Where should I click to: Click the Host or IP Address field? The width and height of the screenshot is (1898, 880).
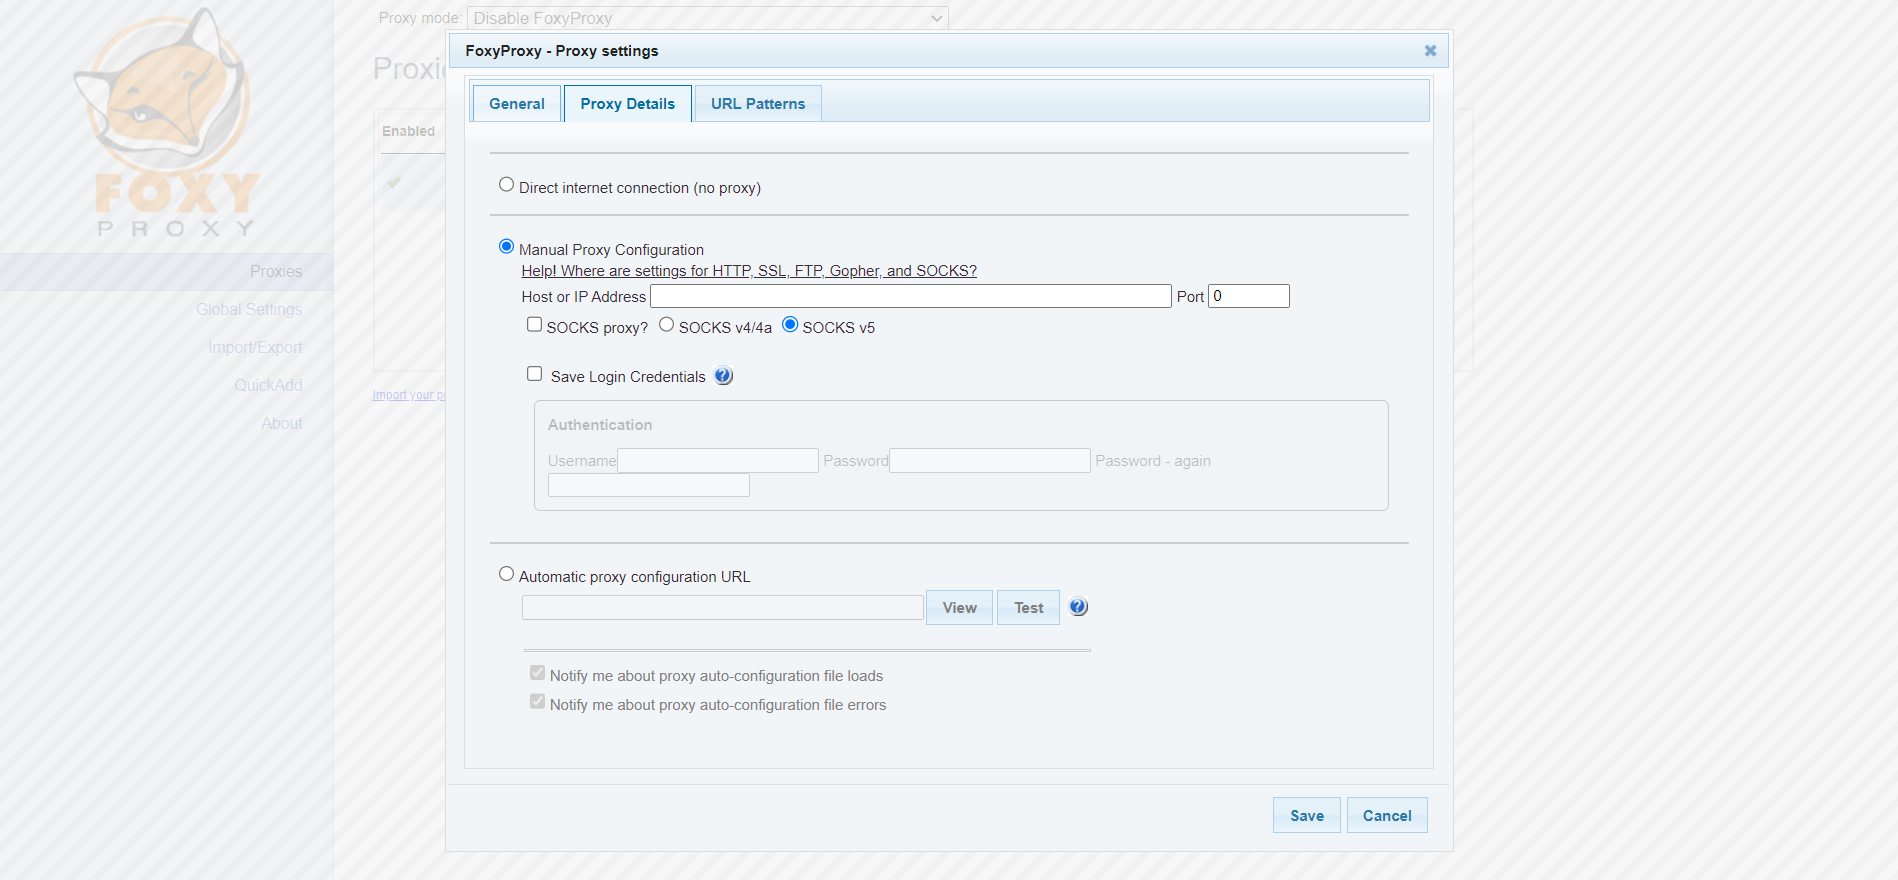910,296
